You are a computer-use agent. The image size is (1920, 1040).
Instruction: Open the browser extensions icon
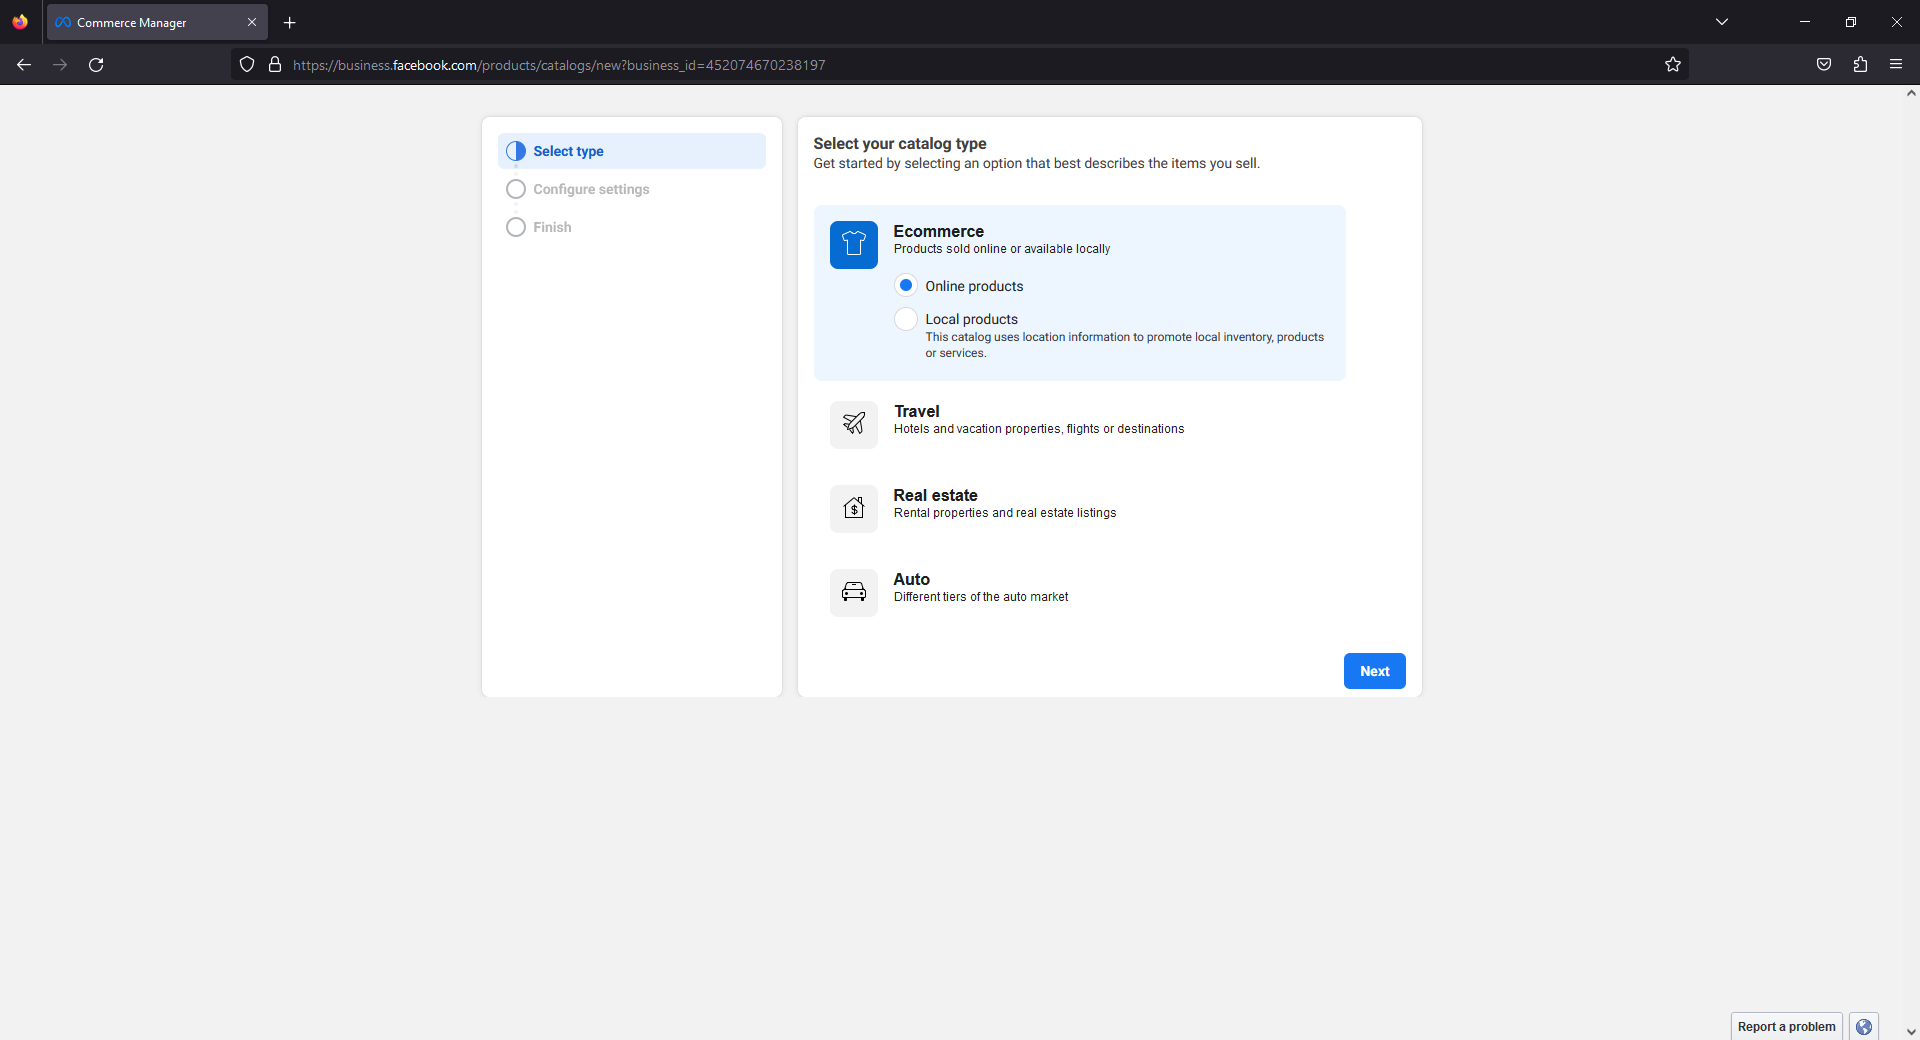pos(1860,65)
